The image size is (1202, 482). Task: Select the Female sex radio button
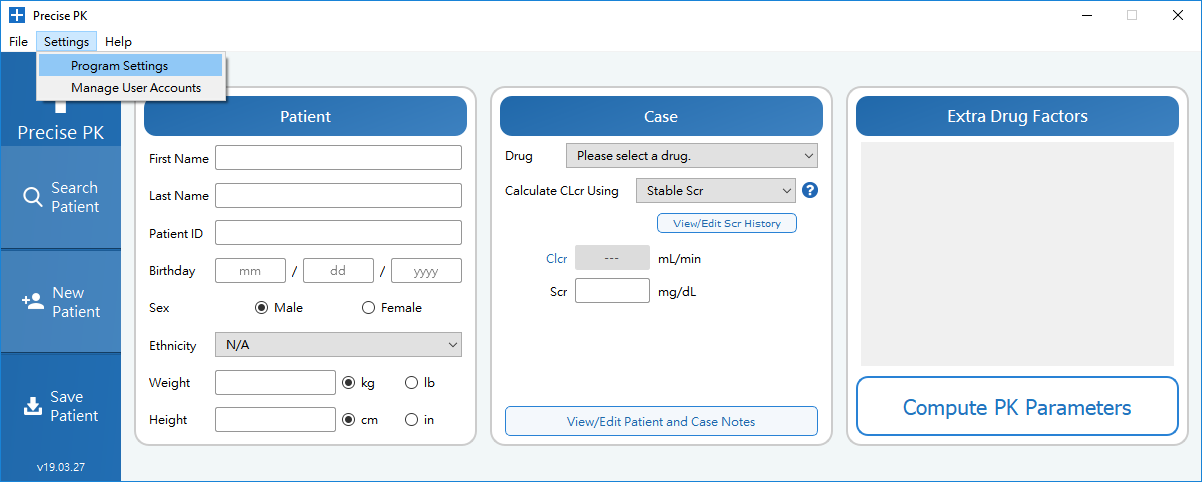click(369, 308)
